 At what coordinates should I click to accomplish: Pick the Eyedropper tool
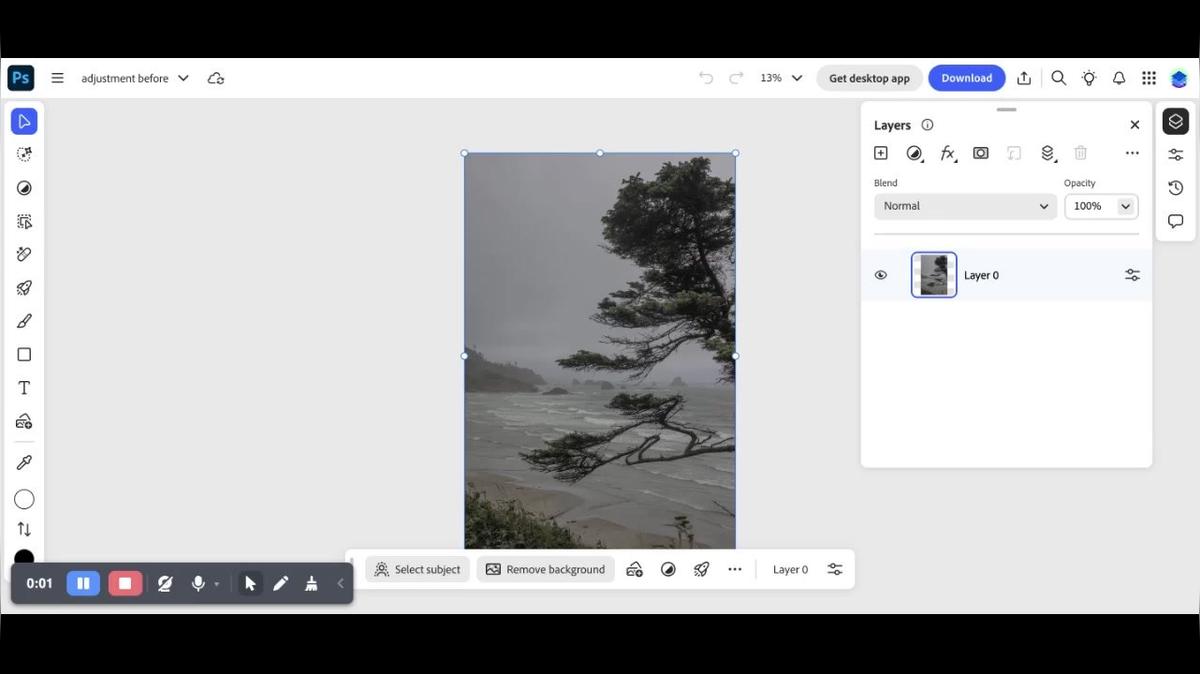click(x=24, y=462)
